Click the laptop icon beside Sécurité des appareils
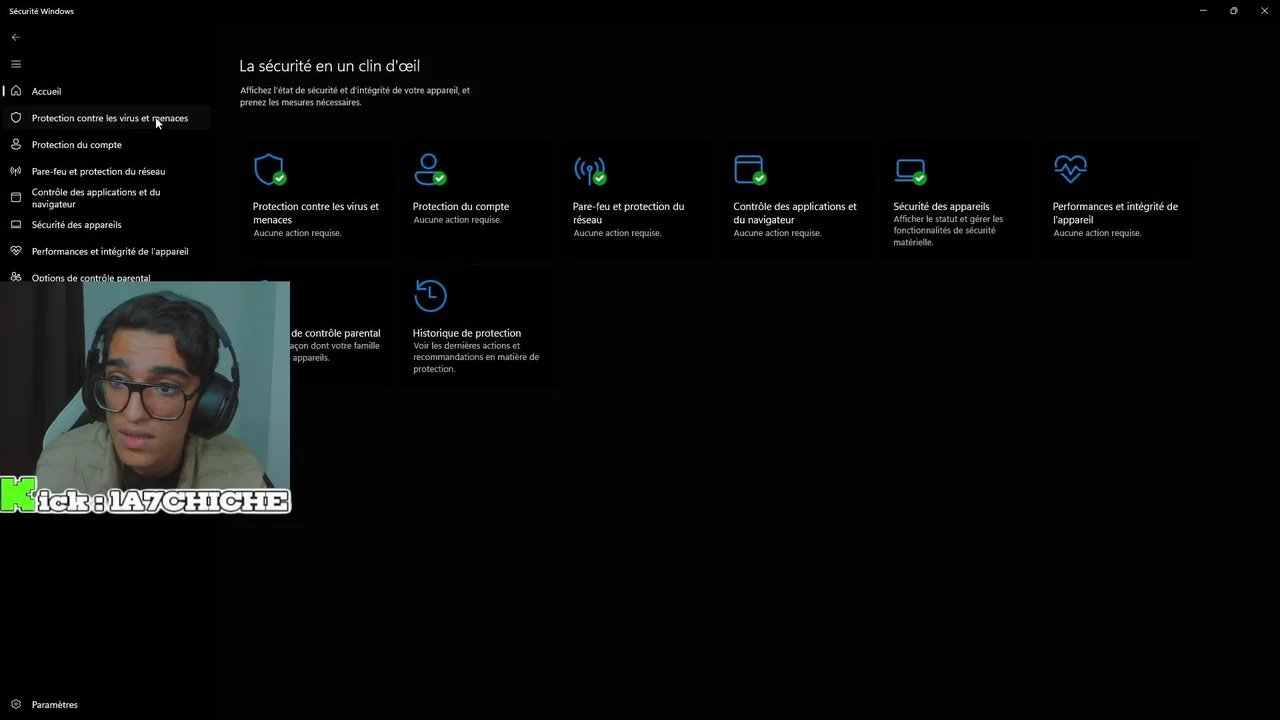The width and height of the screenshot is (1280, 720). (x=16, y=224)
